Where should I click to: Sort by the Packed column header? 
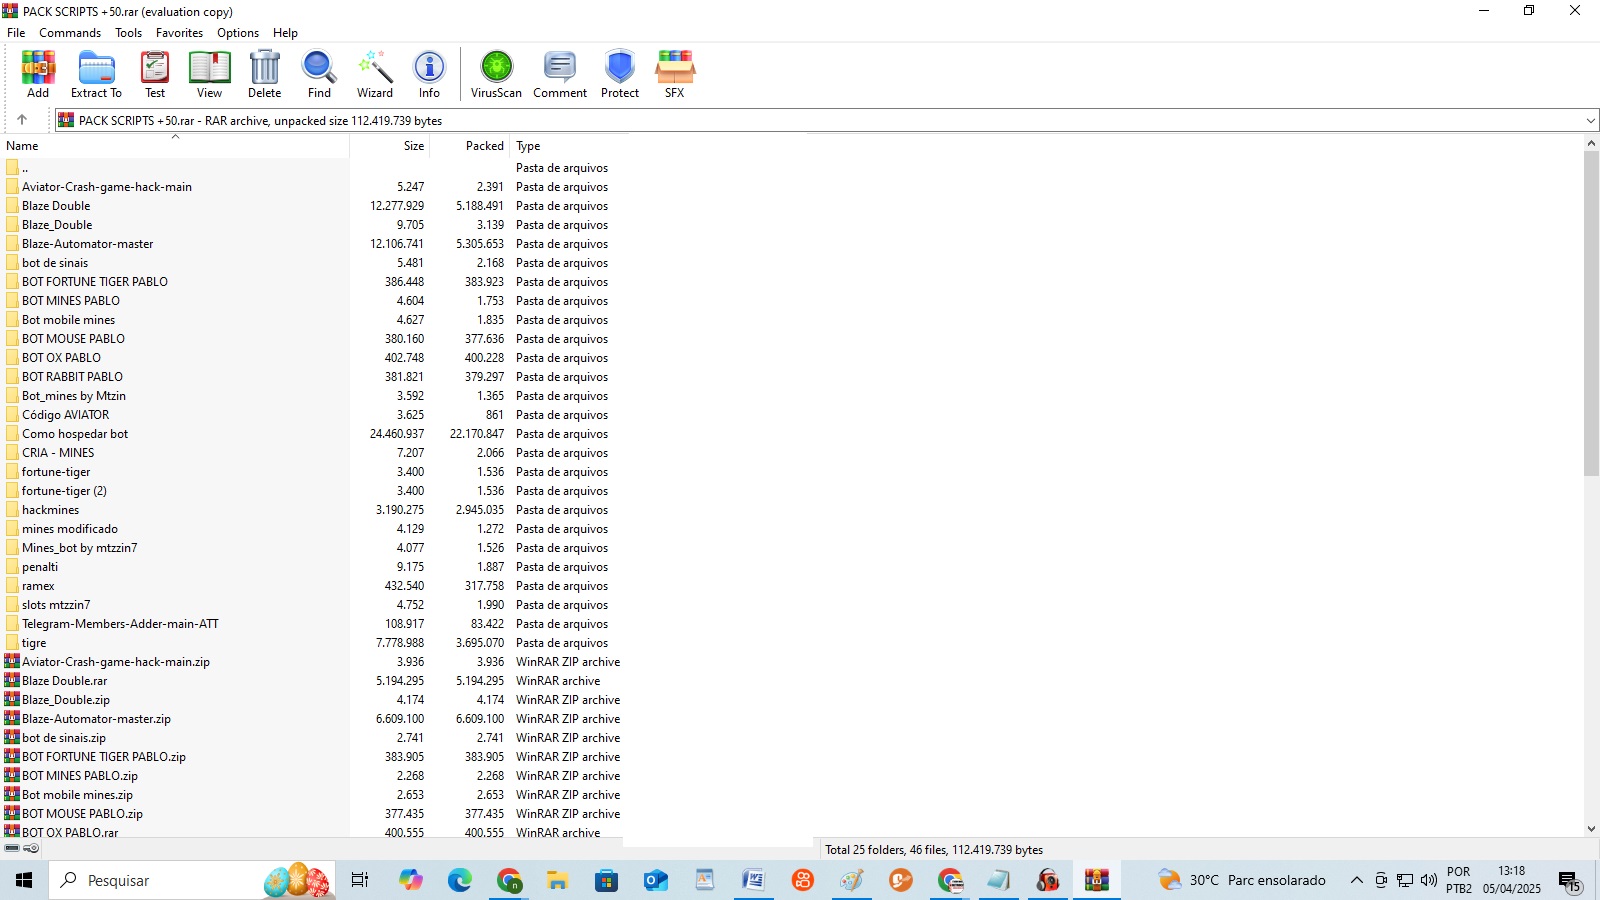[470, 146]
